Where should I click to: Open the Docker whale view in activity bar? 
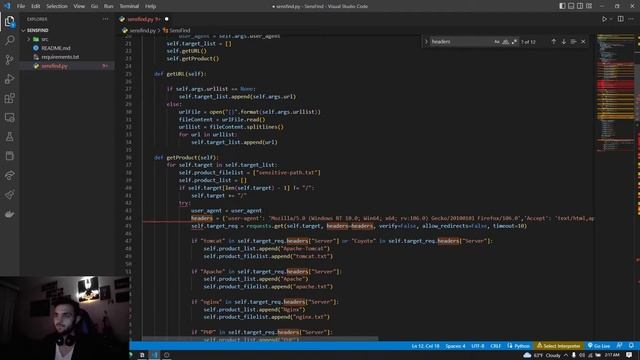9,214
